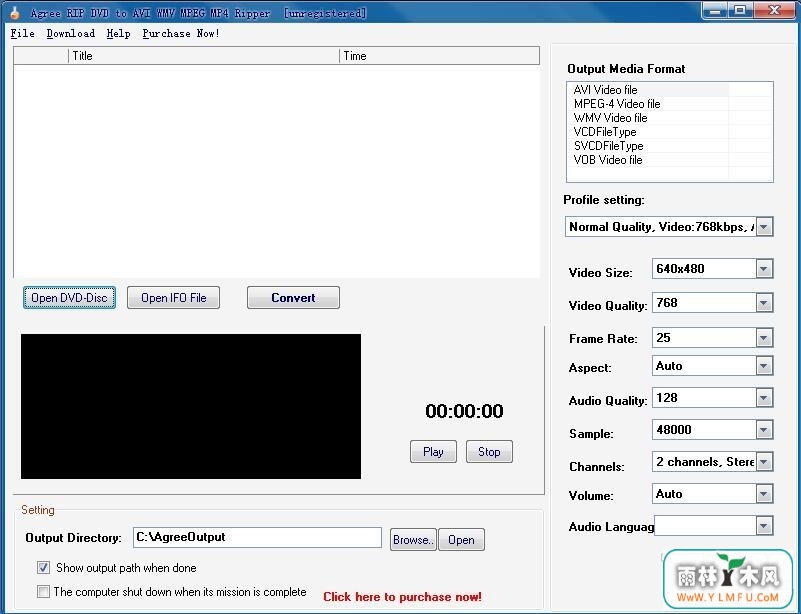The width and height of the screenshot is (801, 614).
Task: Click the application icon in title bar
Action: [x=15, y=12]
